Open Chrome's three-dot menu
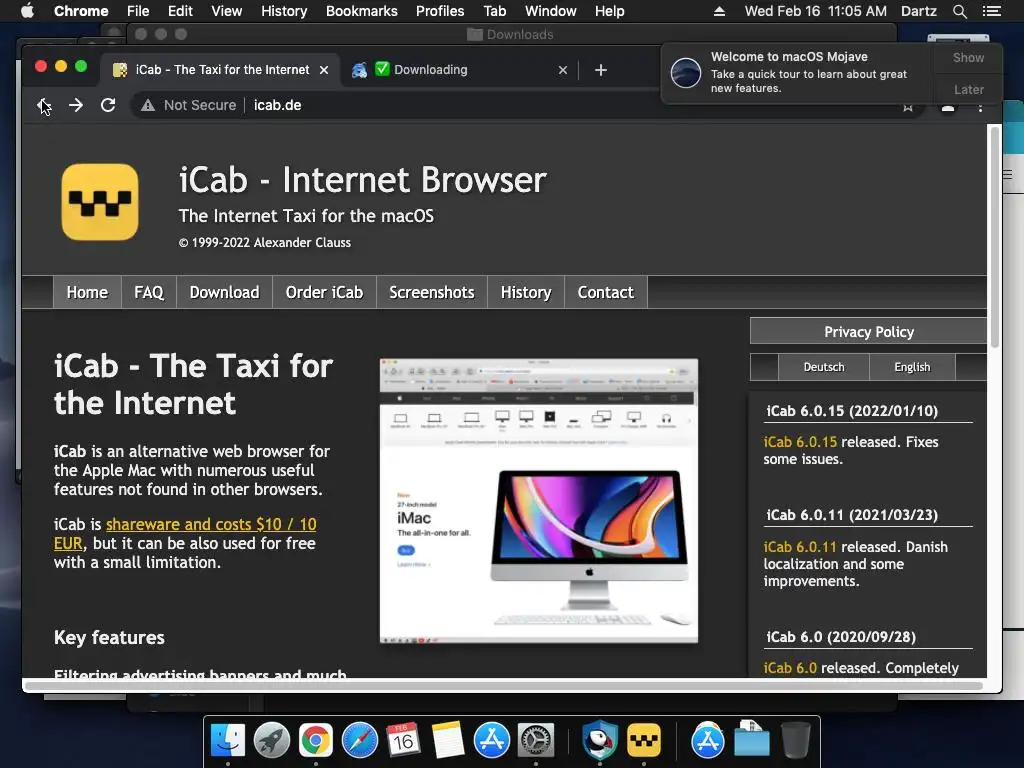 pyautogui.click(x=980, y=106)
